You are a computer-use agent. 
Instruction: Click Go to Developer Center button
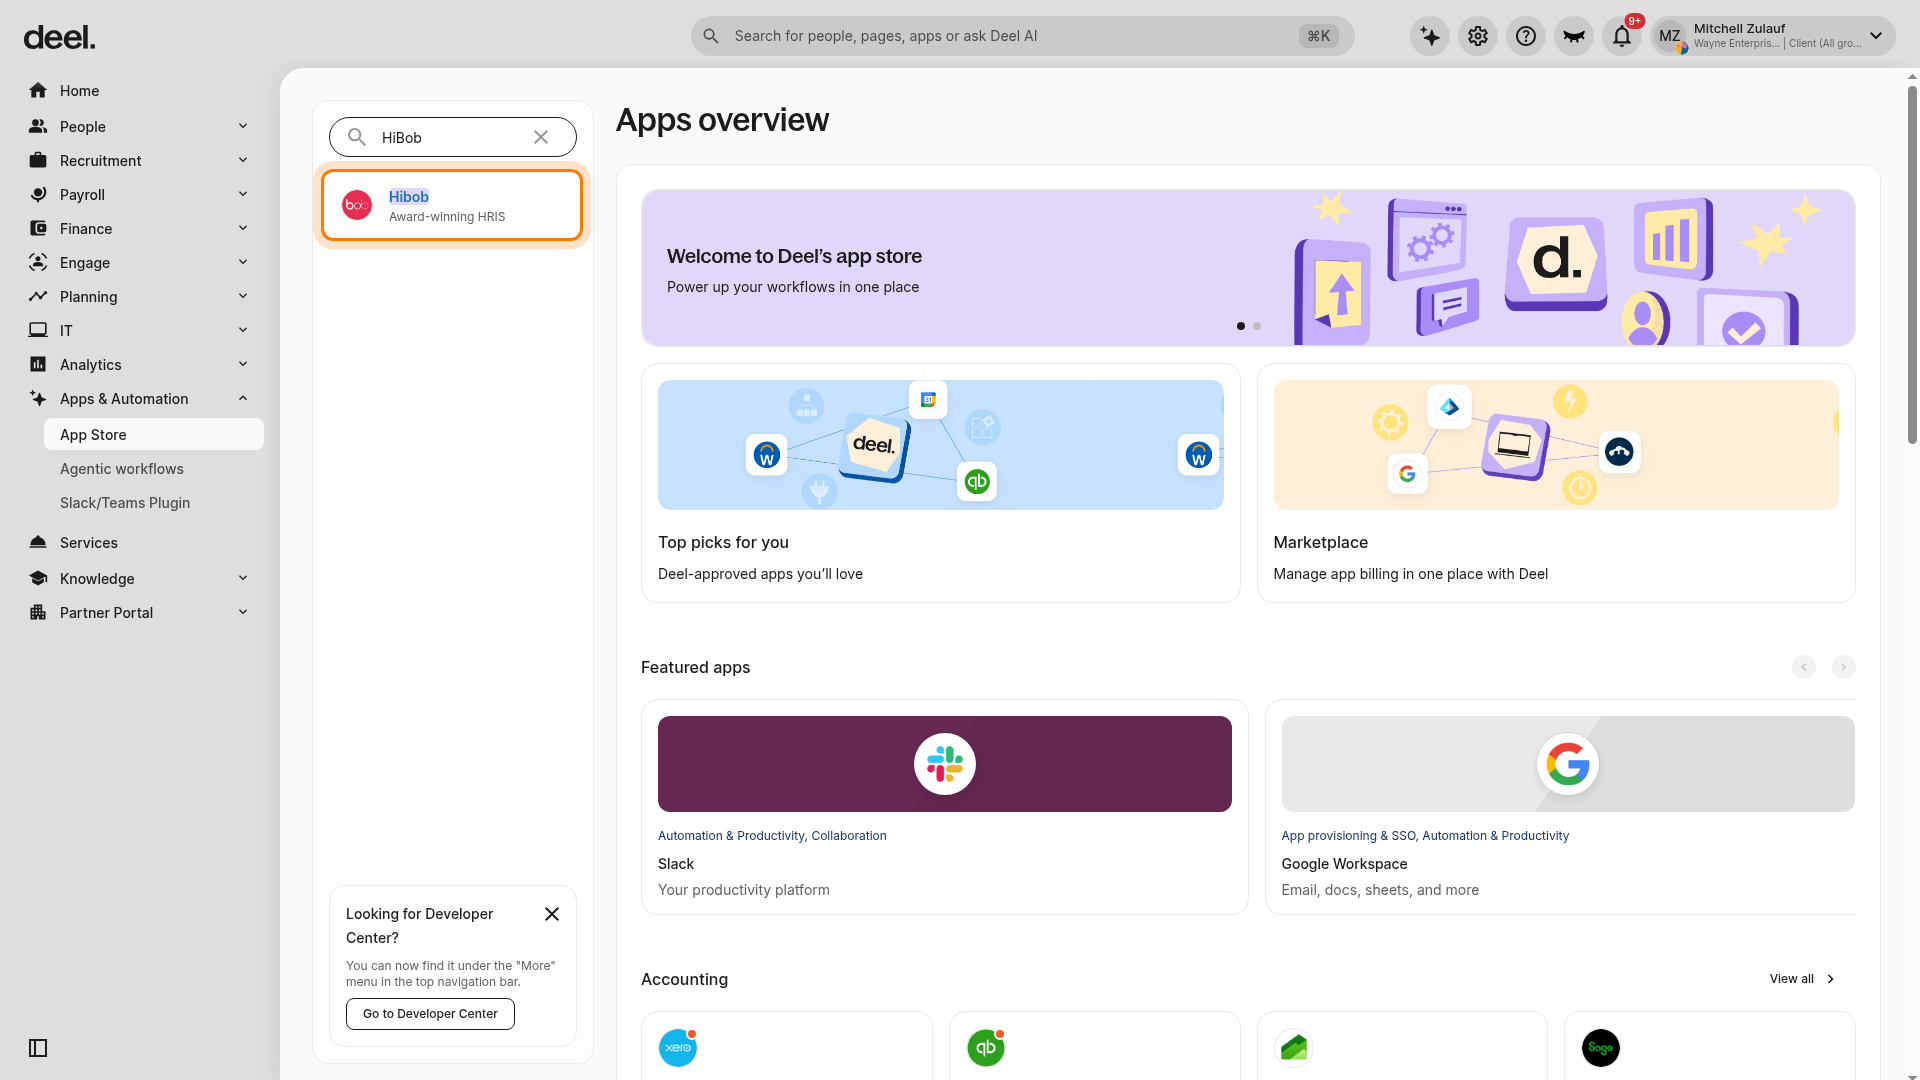click(x=430, y=1014)
